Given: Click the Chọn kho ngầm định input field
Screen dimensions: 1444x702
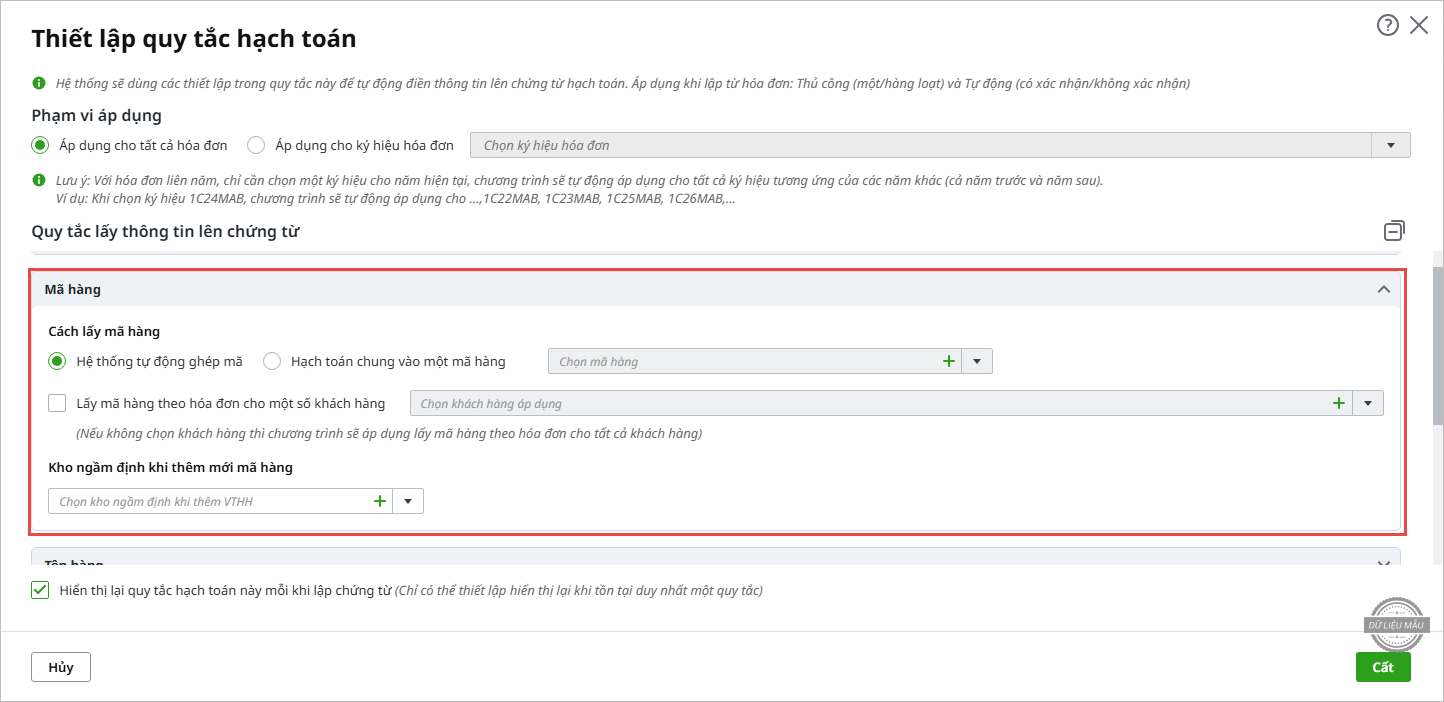Looking at the screenshot, I should click(205, 501).
